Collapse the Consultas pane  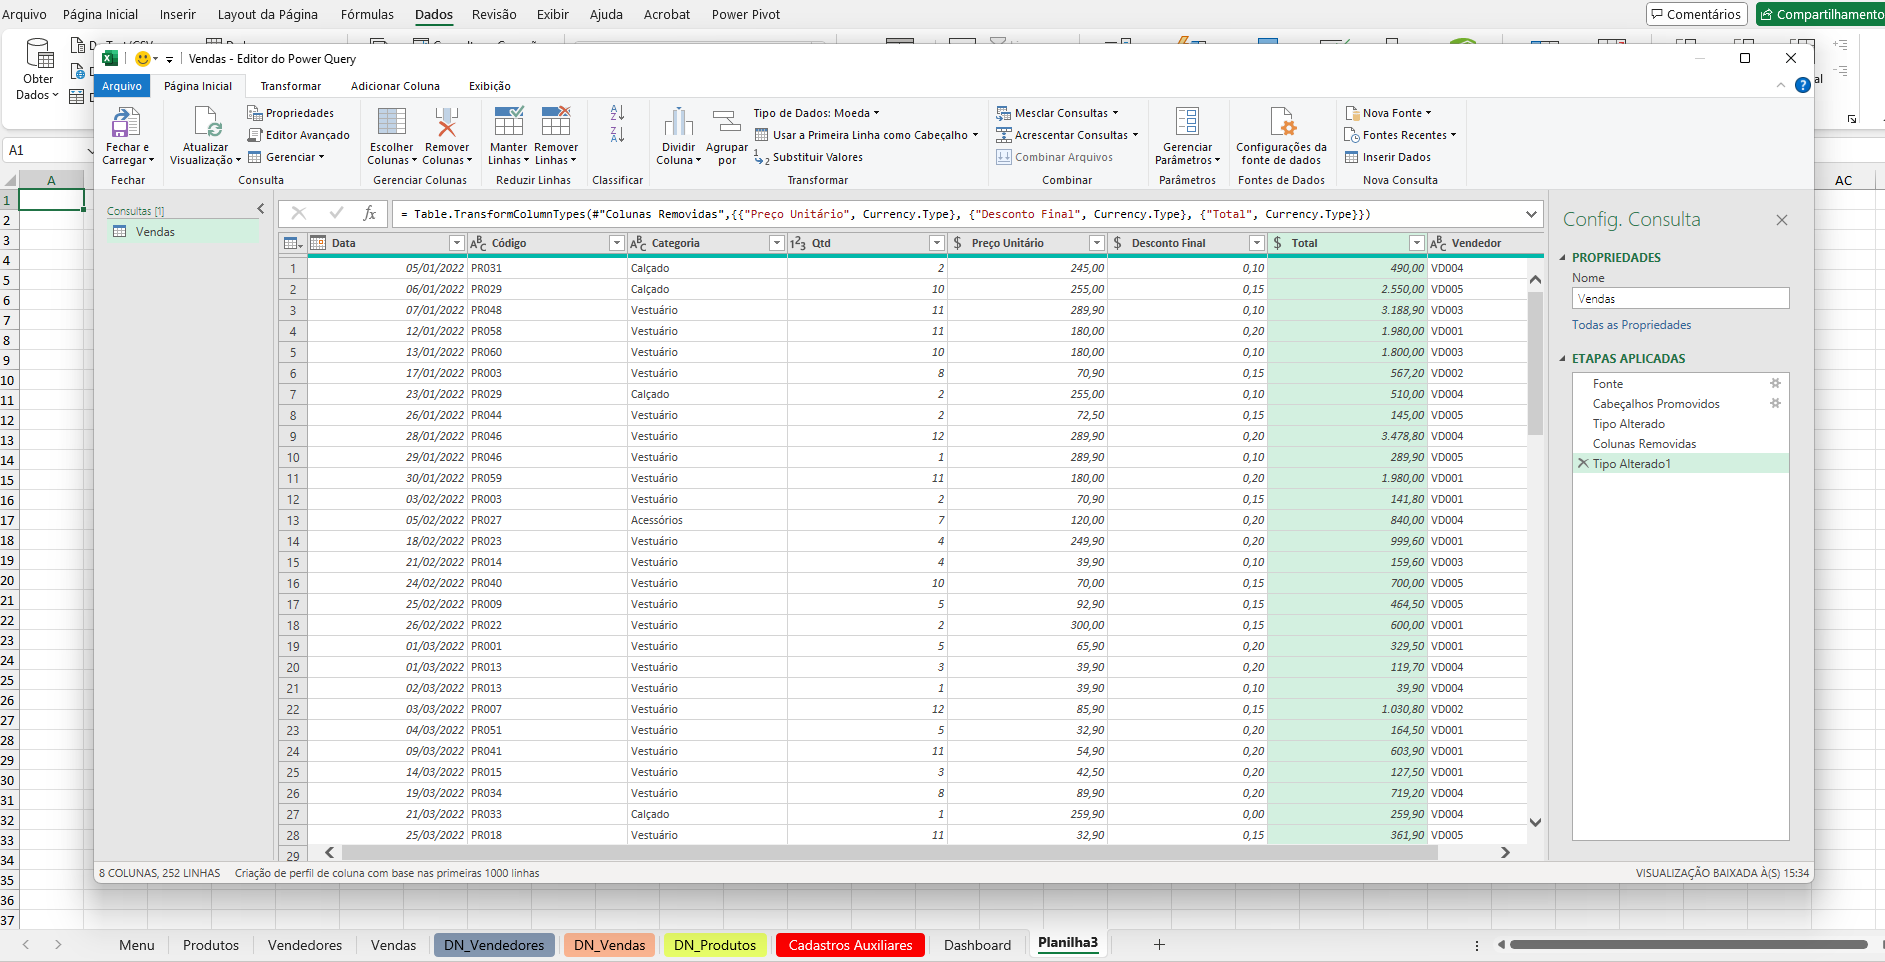point(261,209)
